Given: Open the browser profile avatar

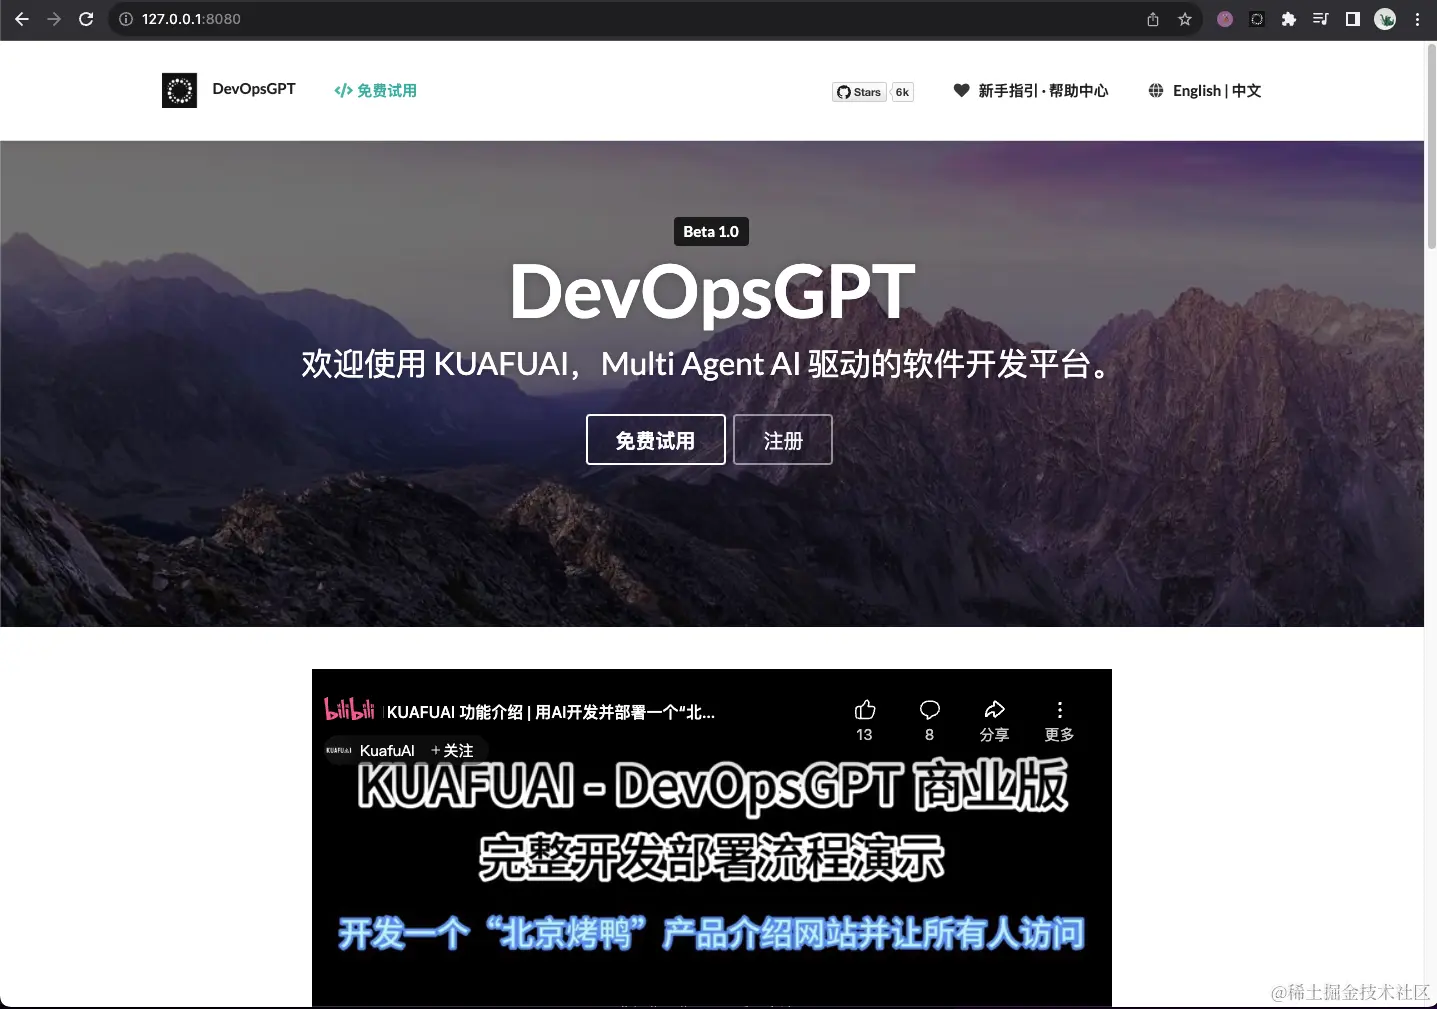Looking at the screenshot, I should click(x=1385, y=19).
